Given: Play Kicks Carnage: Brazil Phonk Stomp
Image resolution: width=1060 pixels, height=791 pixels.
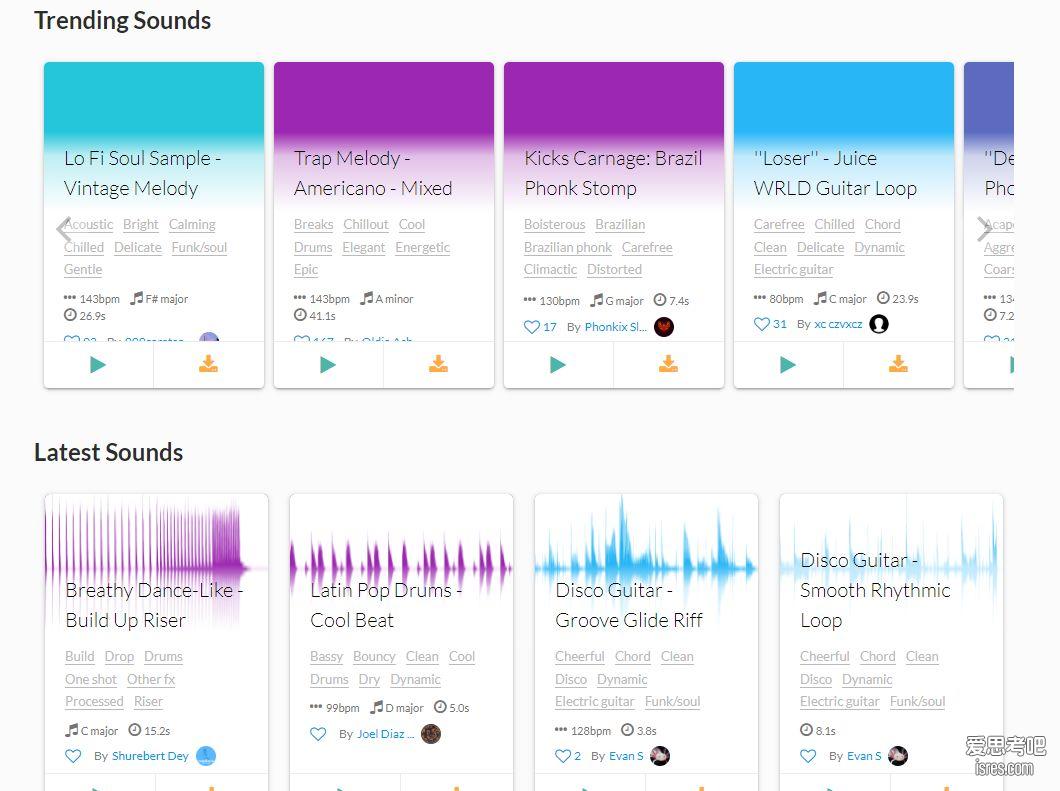Looking at the screenshot, I should [558, 365].
